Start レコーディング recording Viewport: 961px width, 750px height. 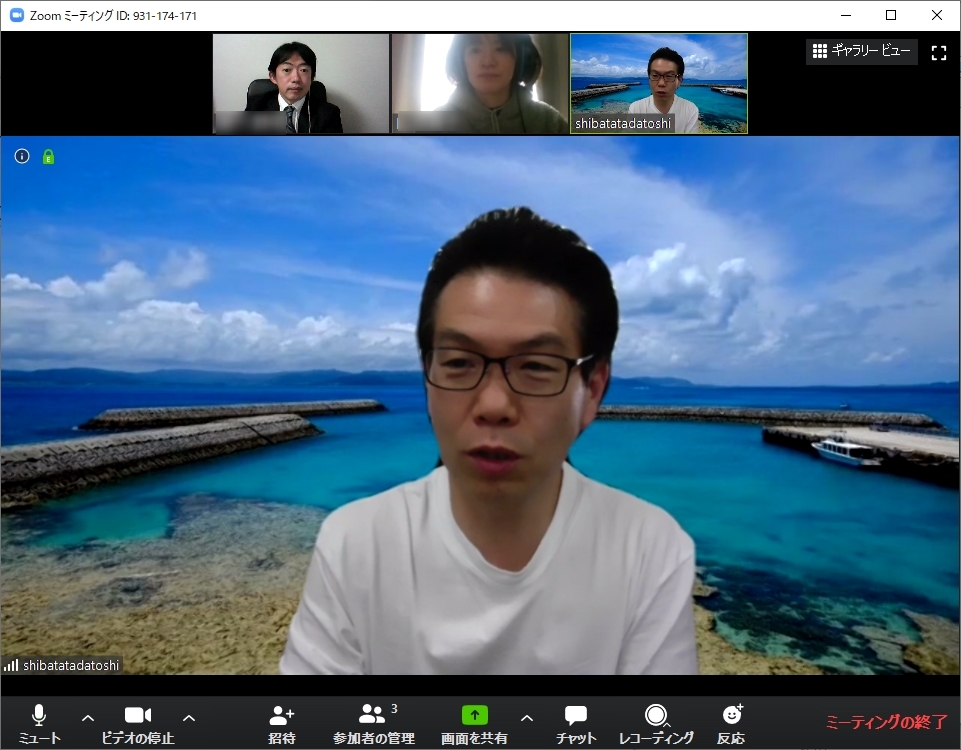656,716
